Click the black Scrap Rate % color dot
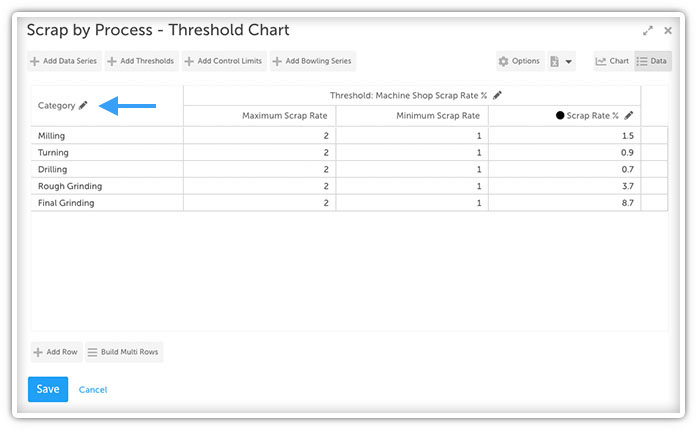The height and width of the screenshot is (430, 697). pyautogui.click(x=560, y=116)
